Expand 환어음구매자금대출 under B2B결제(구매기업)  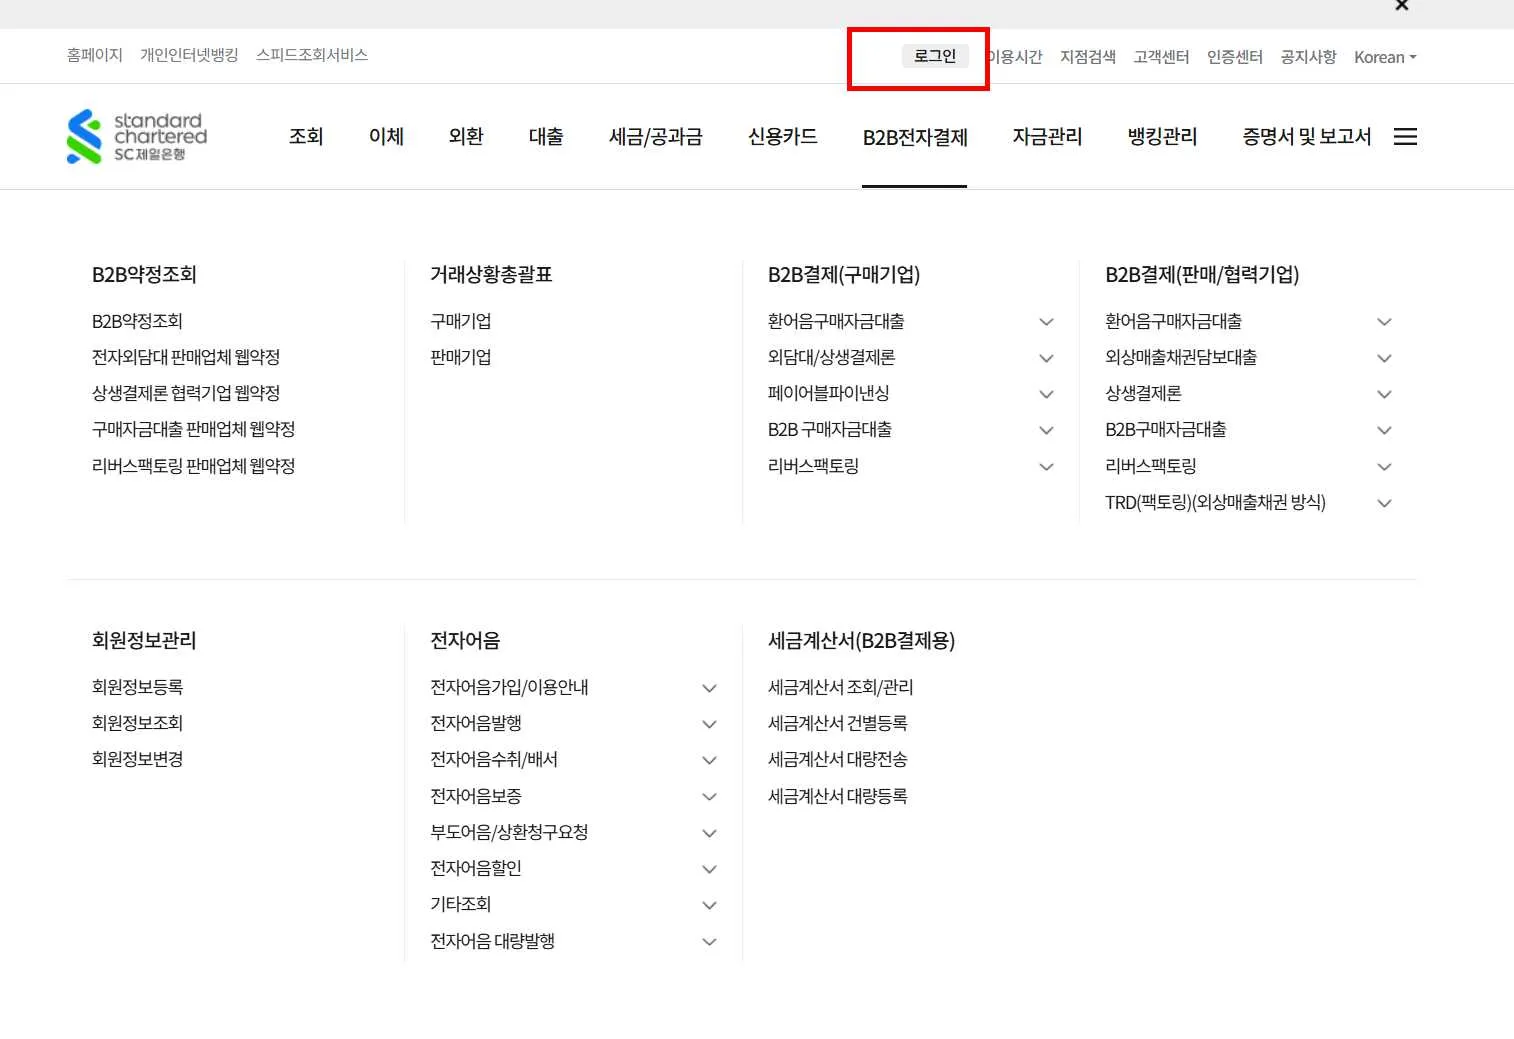(1046, 322)
